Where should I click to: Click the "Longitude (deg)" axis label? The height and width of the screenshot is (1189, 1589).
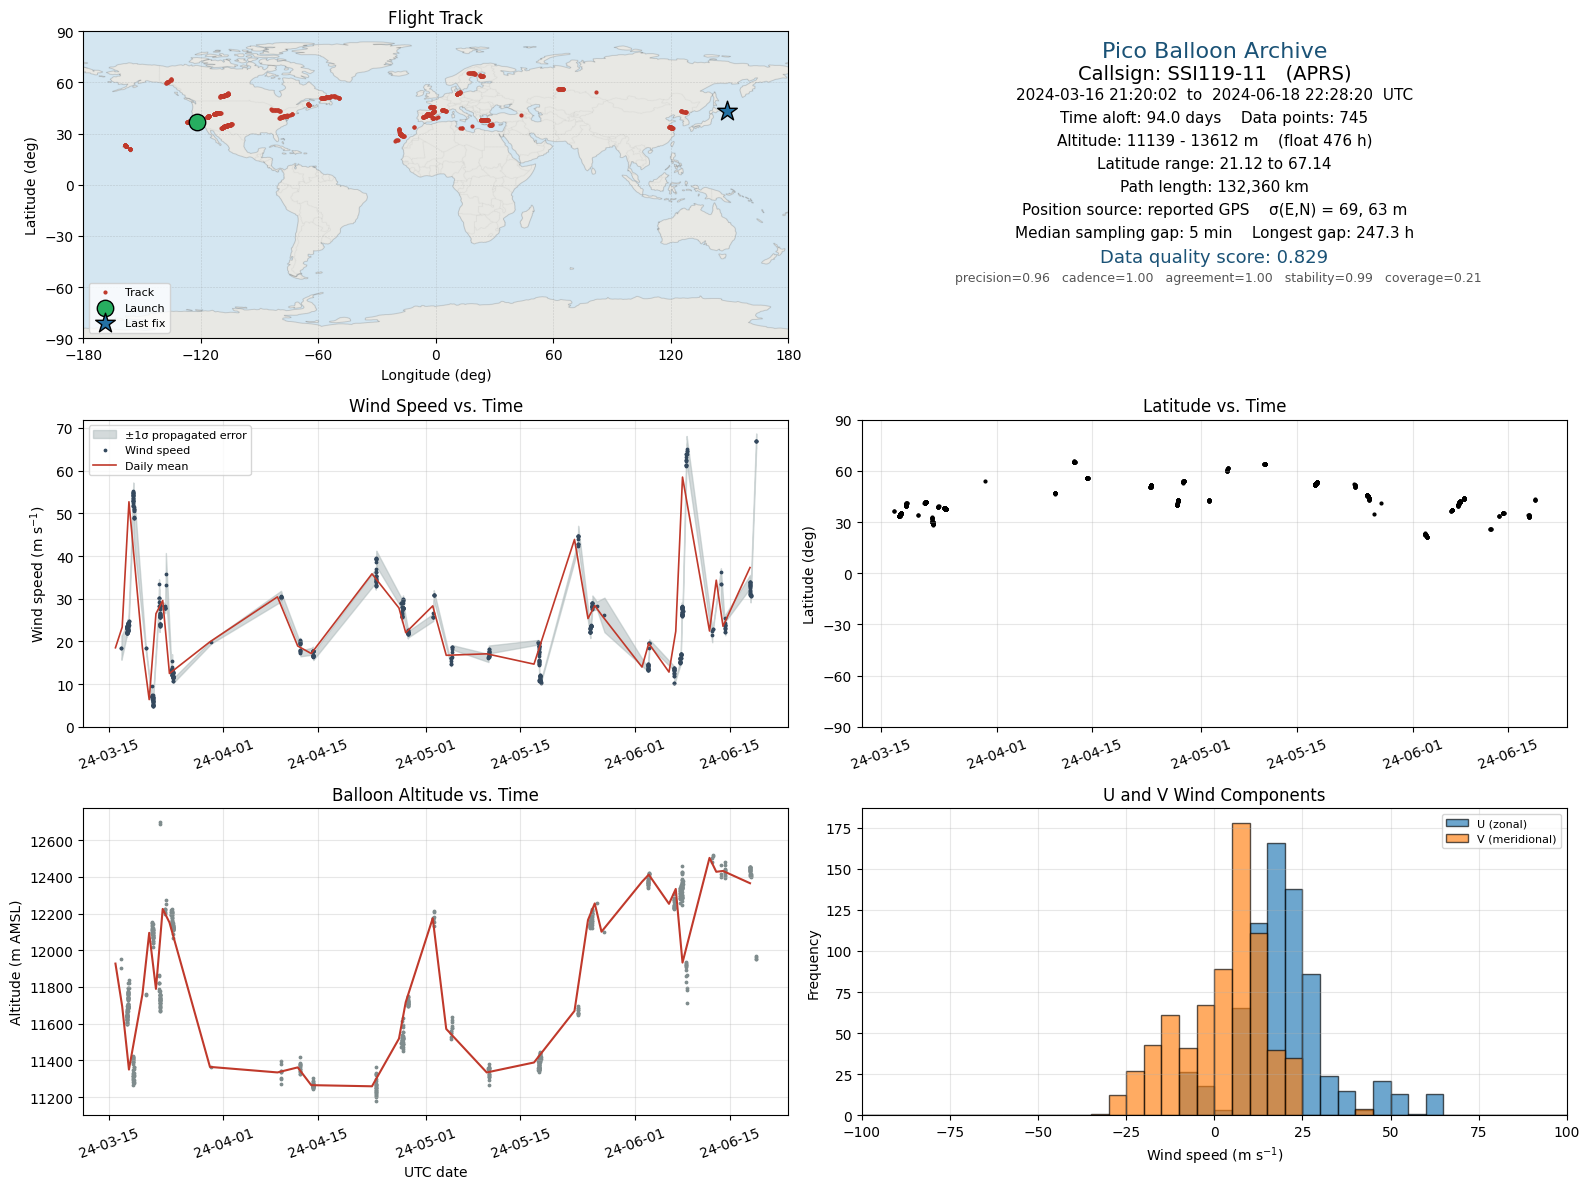436,375
